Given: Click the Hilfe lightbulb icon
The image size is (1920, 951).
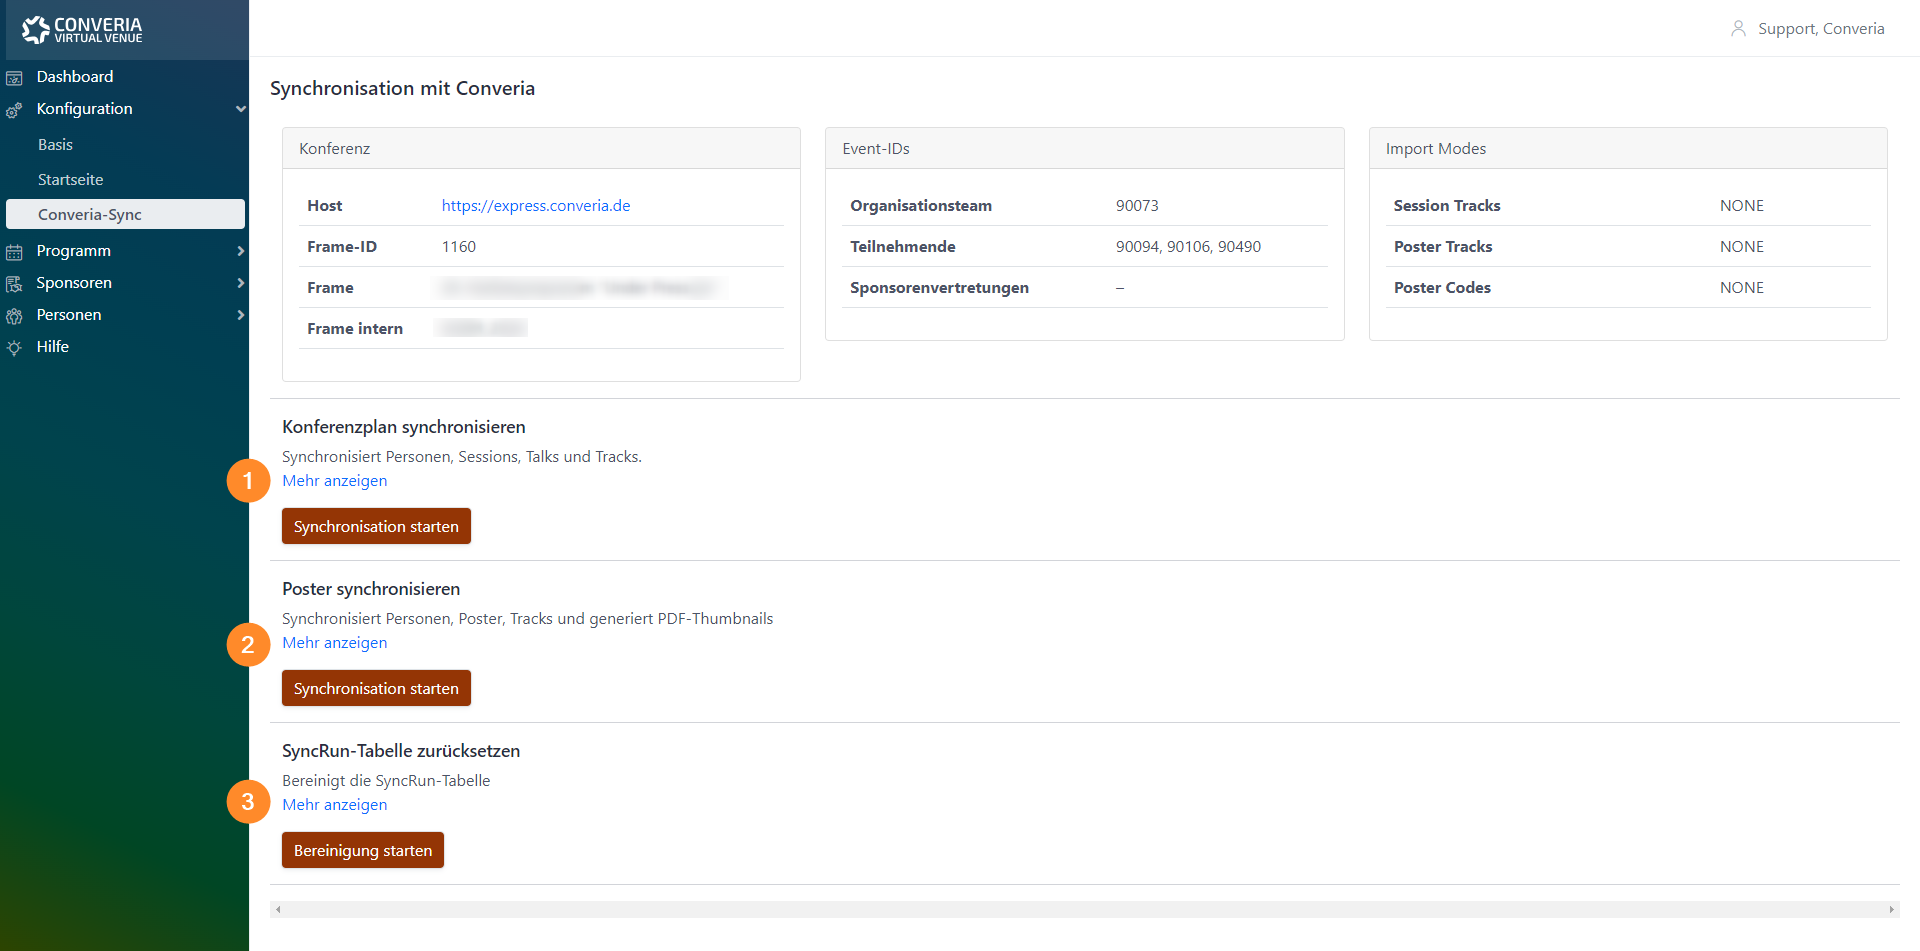Looking at the screenshot, I should click(15, 347).
